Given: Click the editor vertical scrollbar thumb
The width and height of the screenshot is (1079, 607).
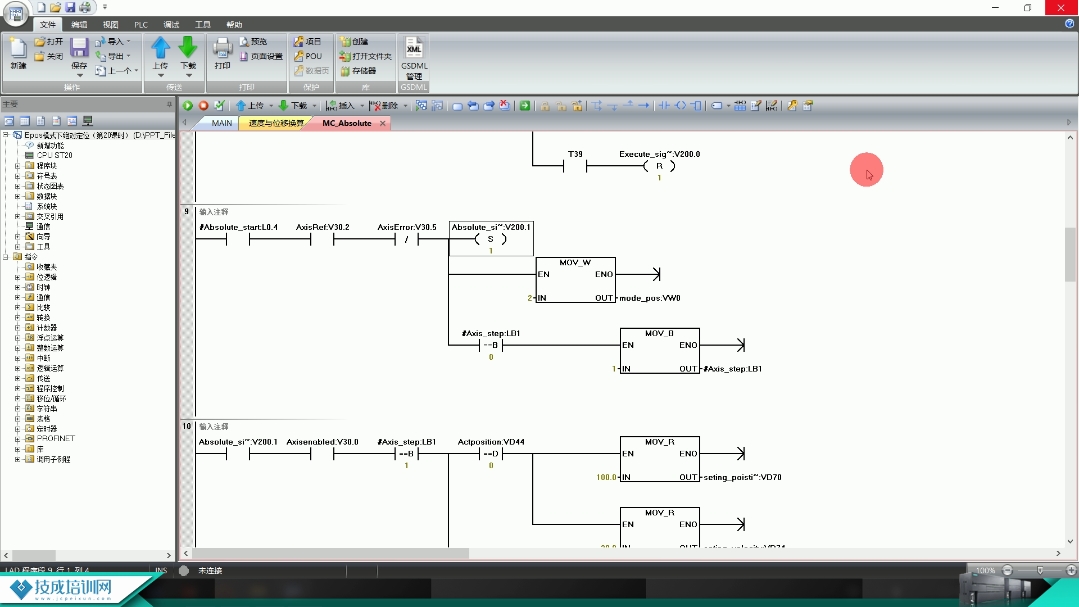Looking at the screenshot, I should (x=1070, y=255).
